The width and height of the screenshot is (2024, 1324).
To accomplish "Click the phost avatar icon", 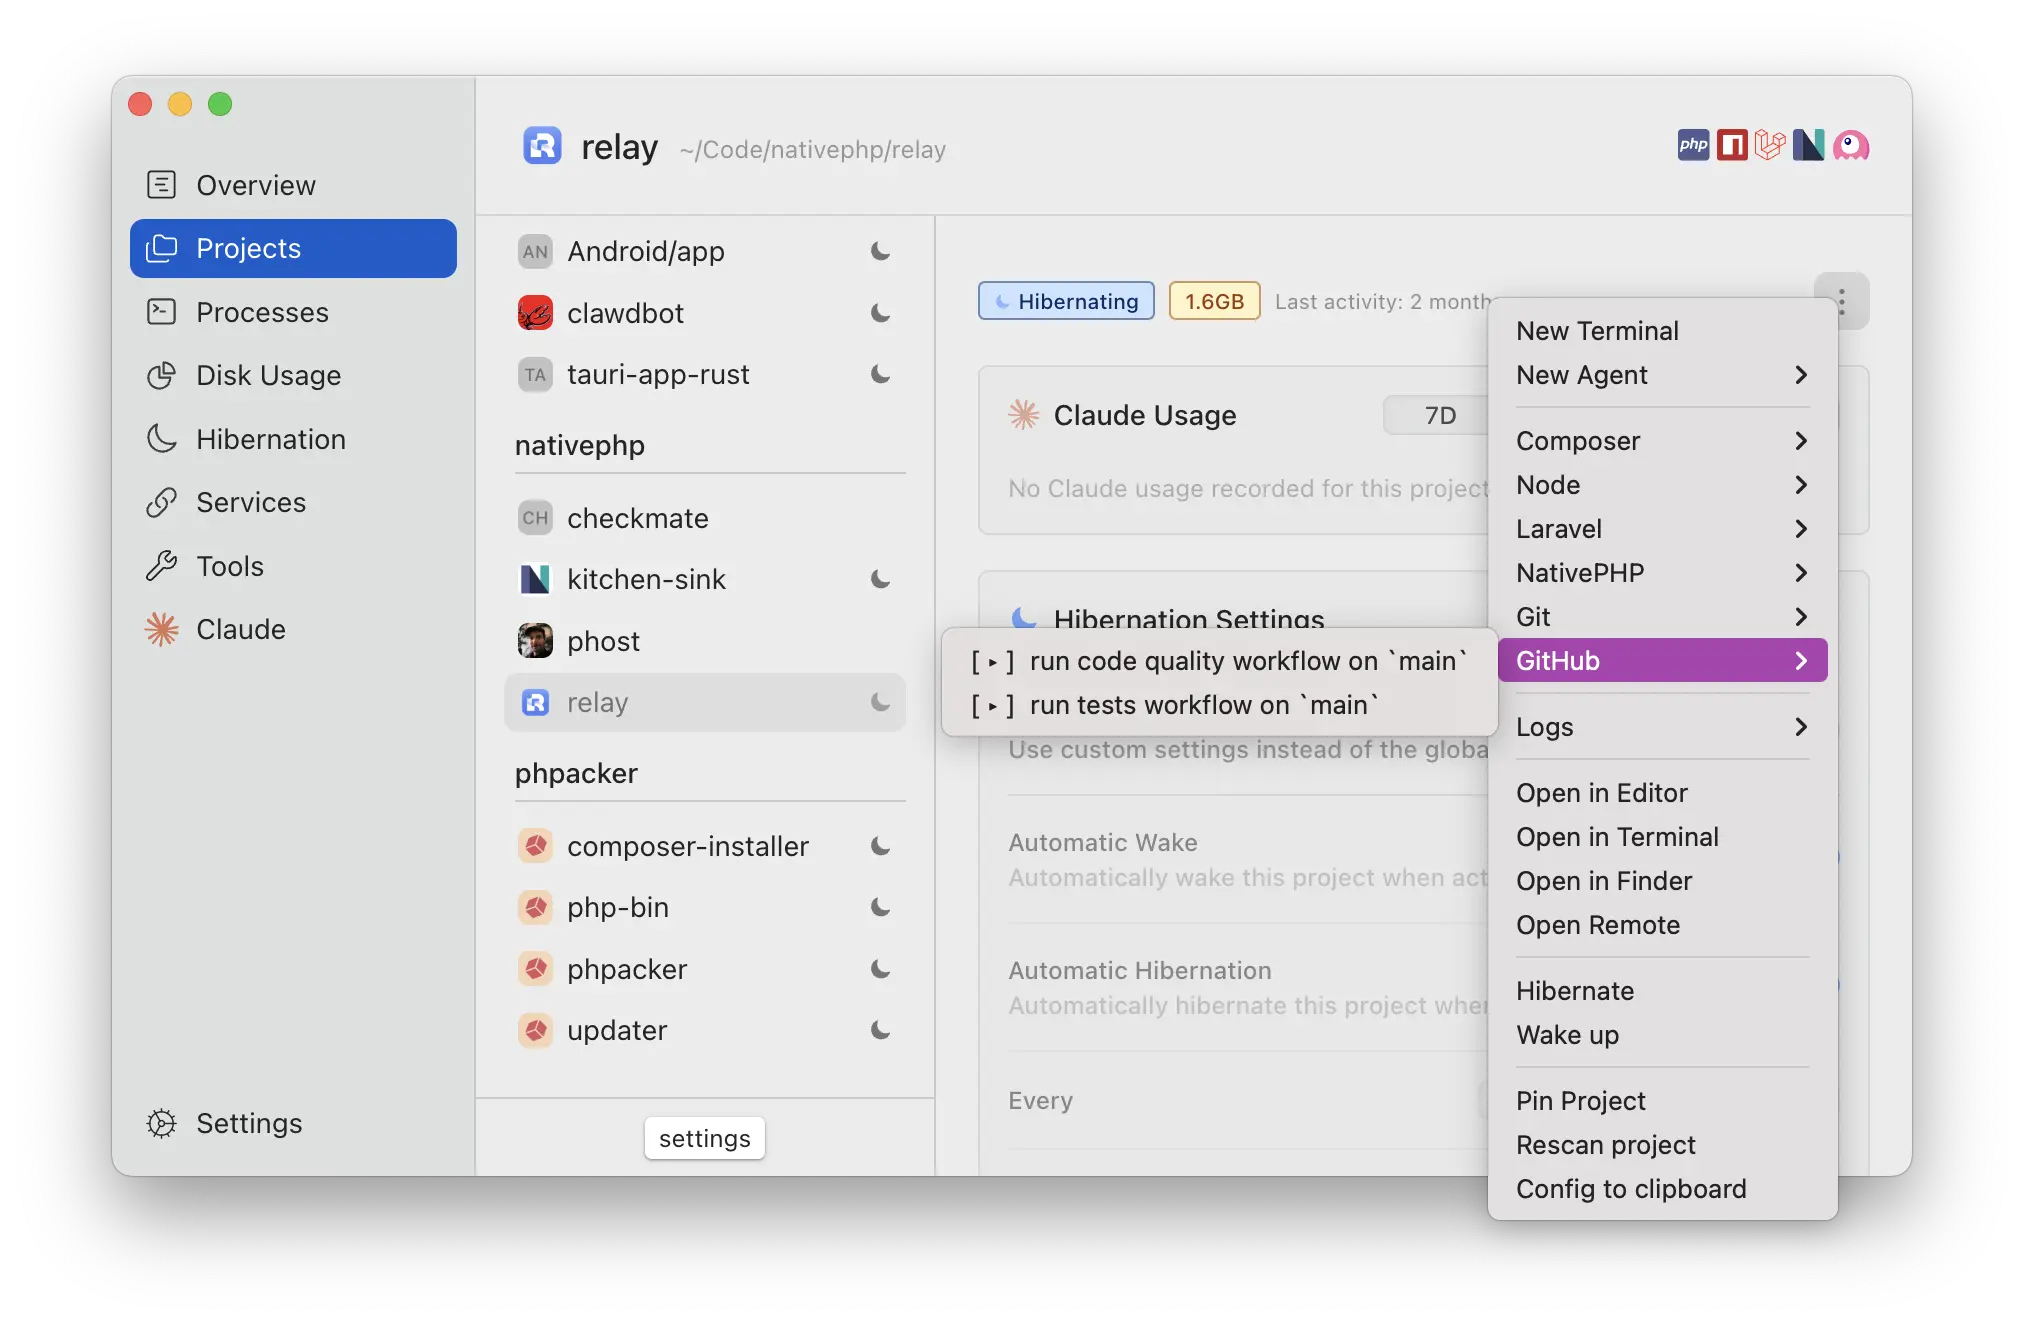I will [x=535, y=641].
